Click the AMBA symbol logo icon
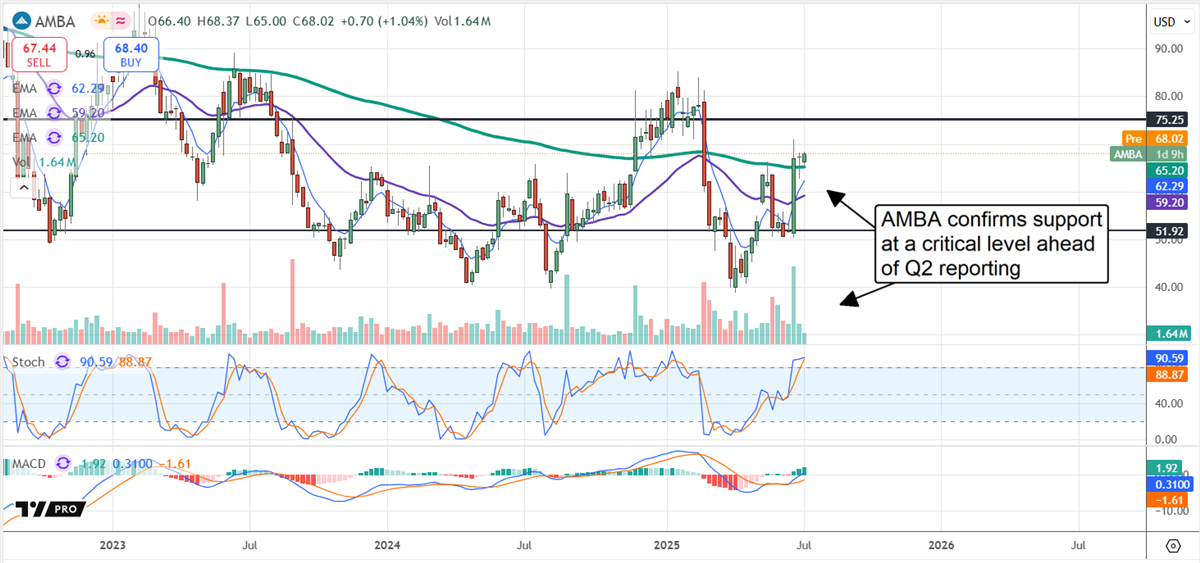The height and width of the screenshot is (563, 1200). pos(20,21)
